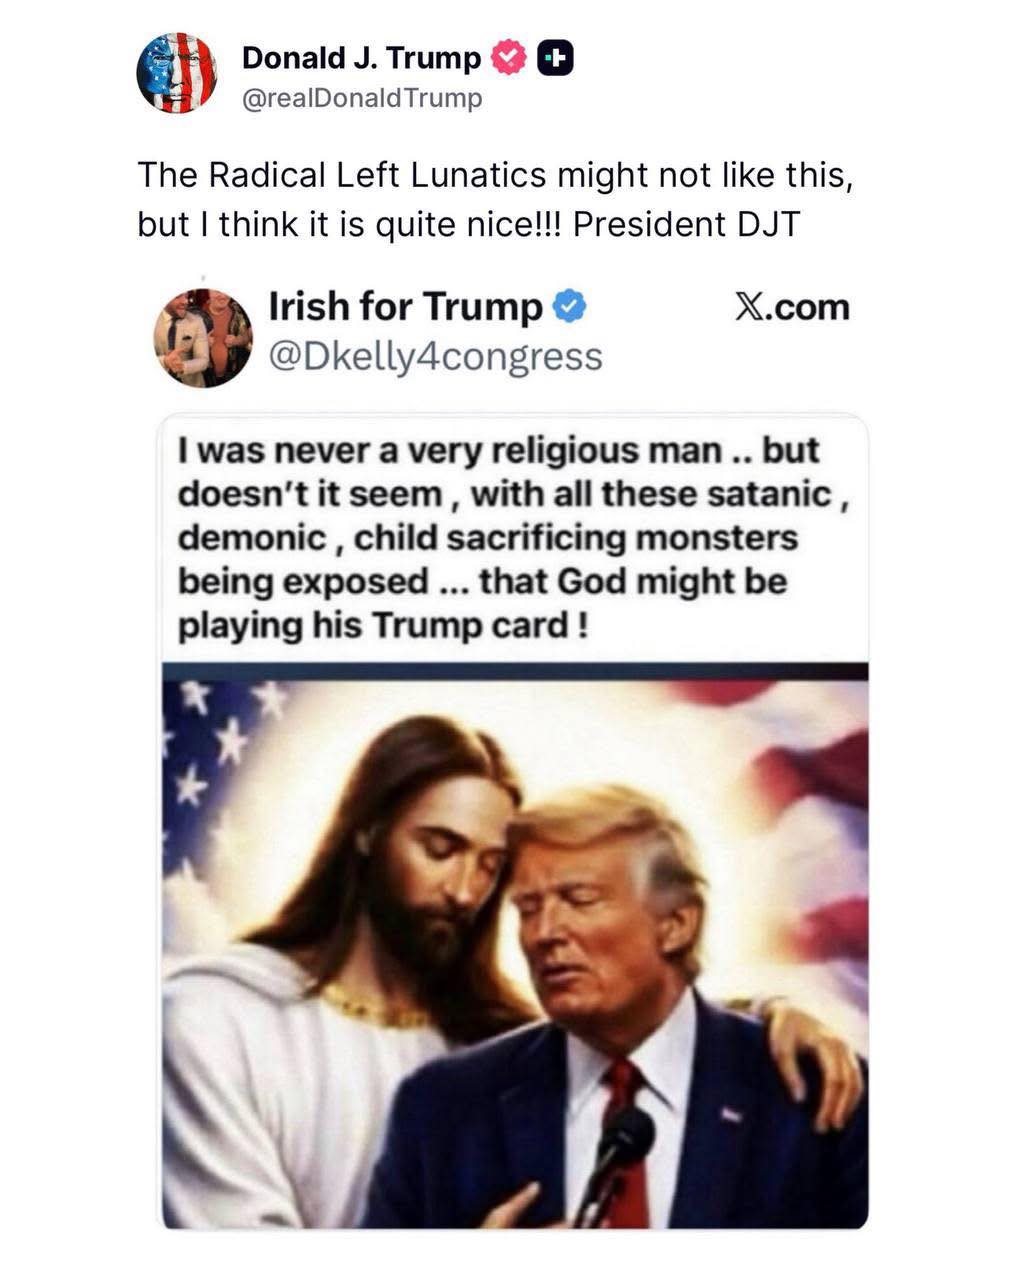The image size is (1023, 1280).
Task: Click the Irish for Trump profile picture
Action: [202, 338]
